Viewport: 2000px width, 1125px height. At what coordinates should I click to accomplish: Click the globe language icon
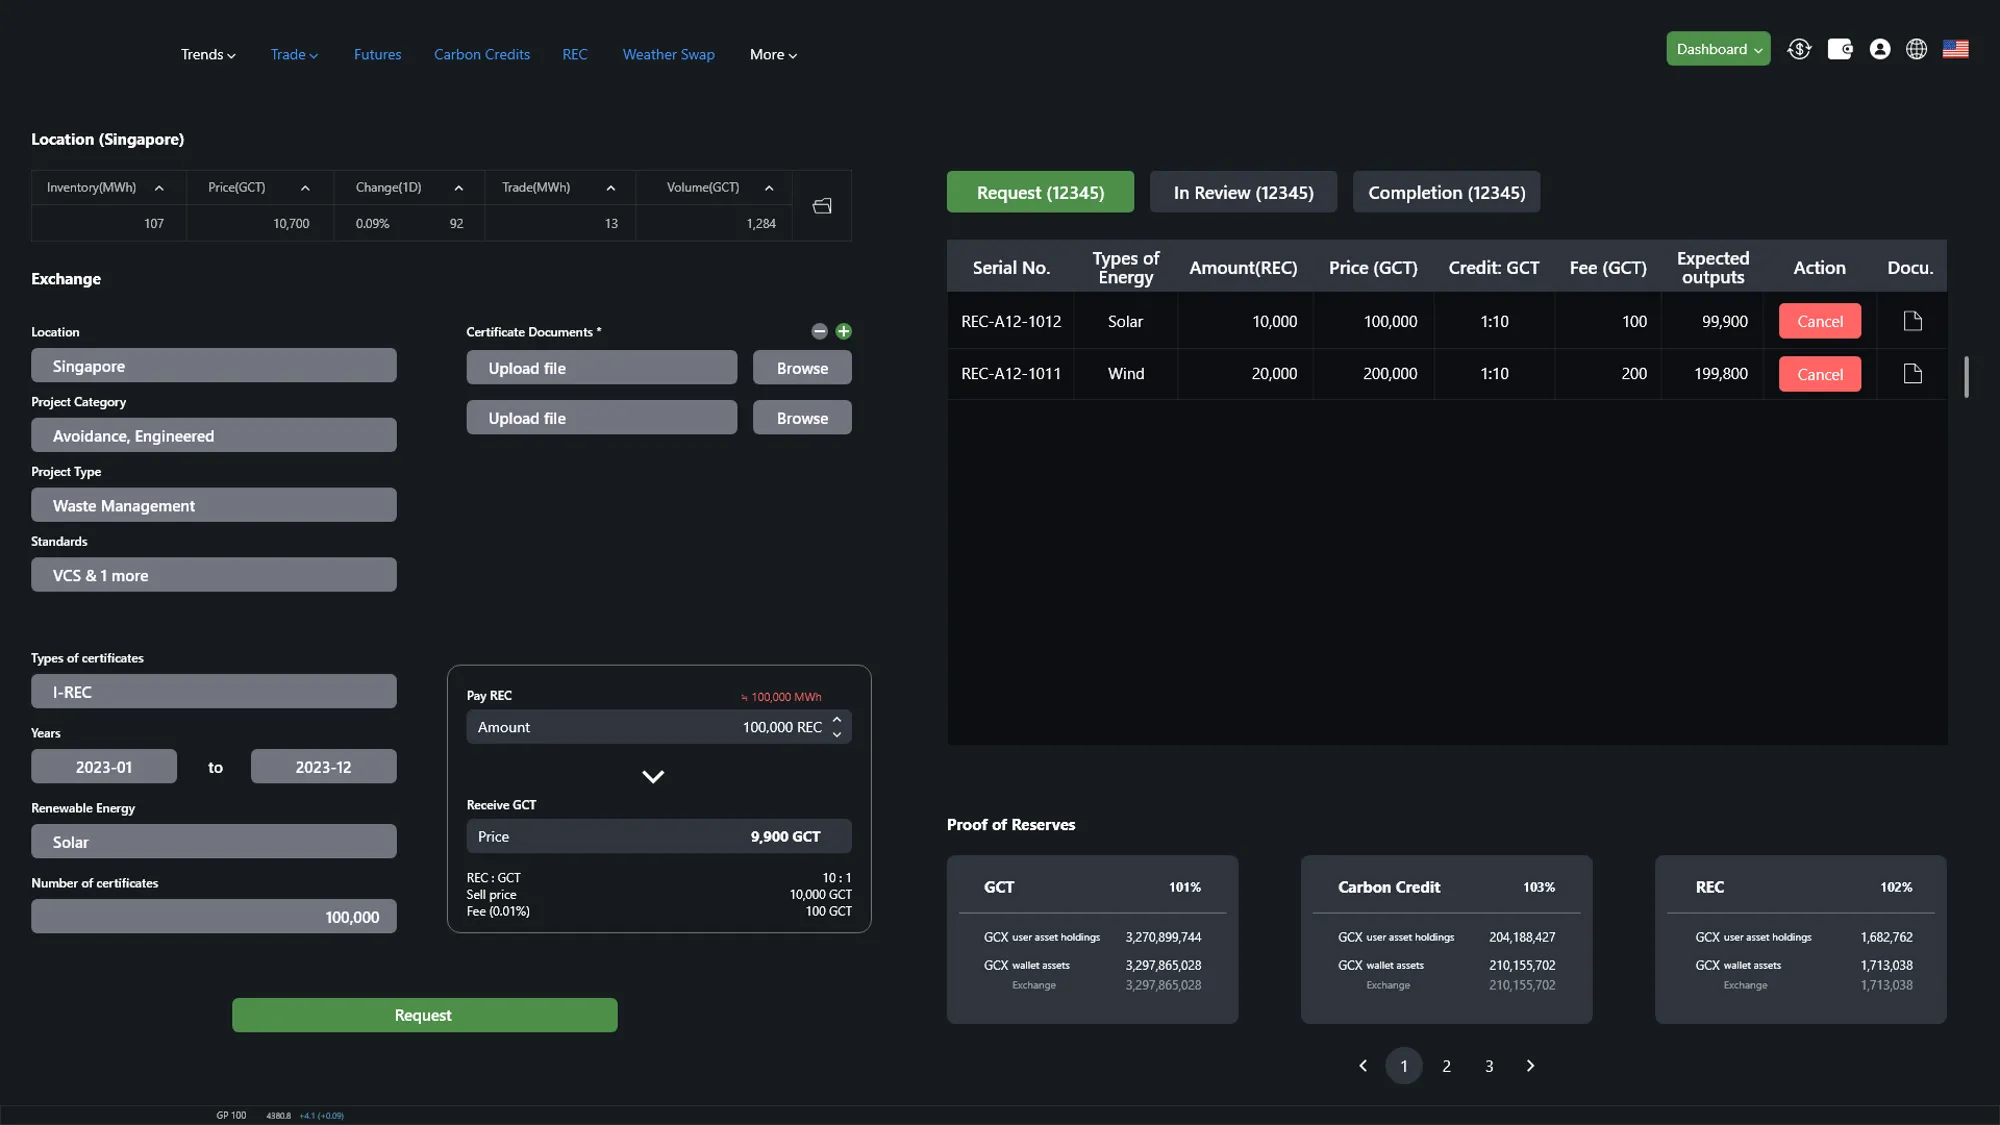[1916, 49]
